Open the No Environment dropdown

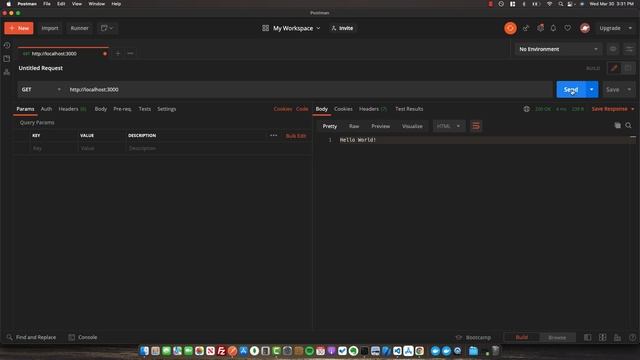tap(558, 49)
